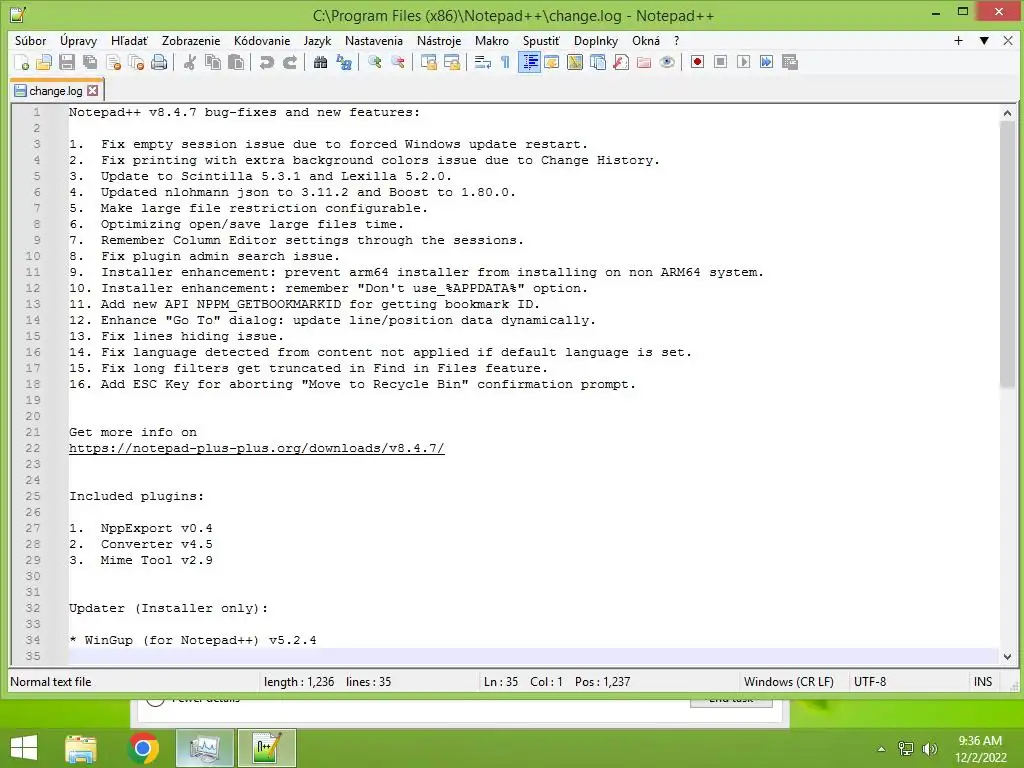This screenshot has height=768, width=1024.
Task: Open user-defined language dialog icon
Action: click(x=552, y=62)
